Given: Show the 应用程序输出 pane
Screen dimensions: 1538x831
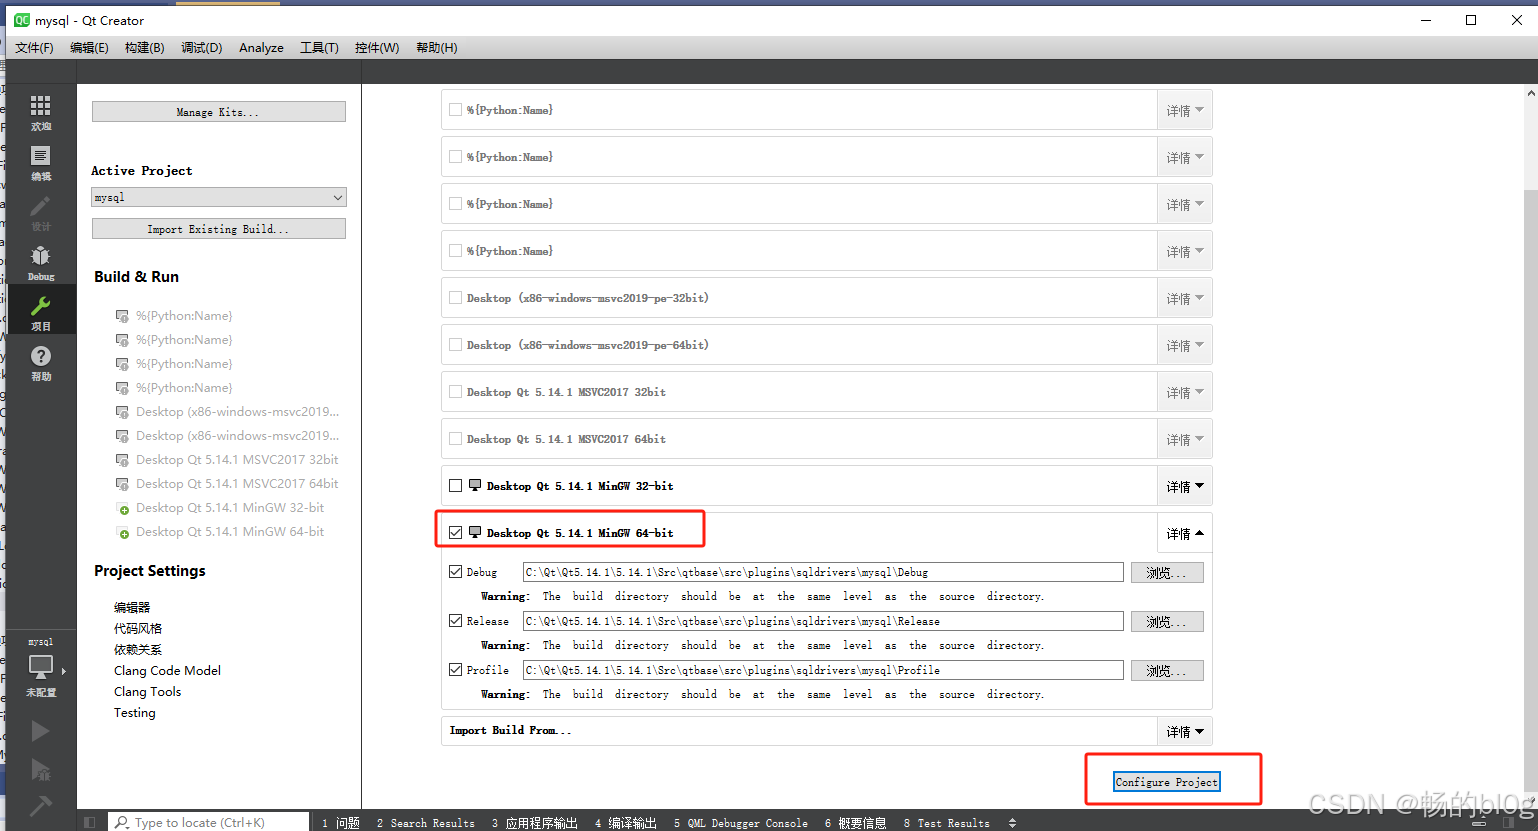Looking at the screenshot, I should (x=535, y=823).
